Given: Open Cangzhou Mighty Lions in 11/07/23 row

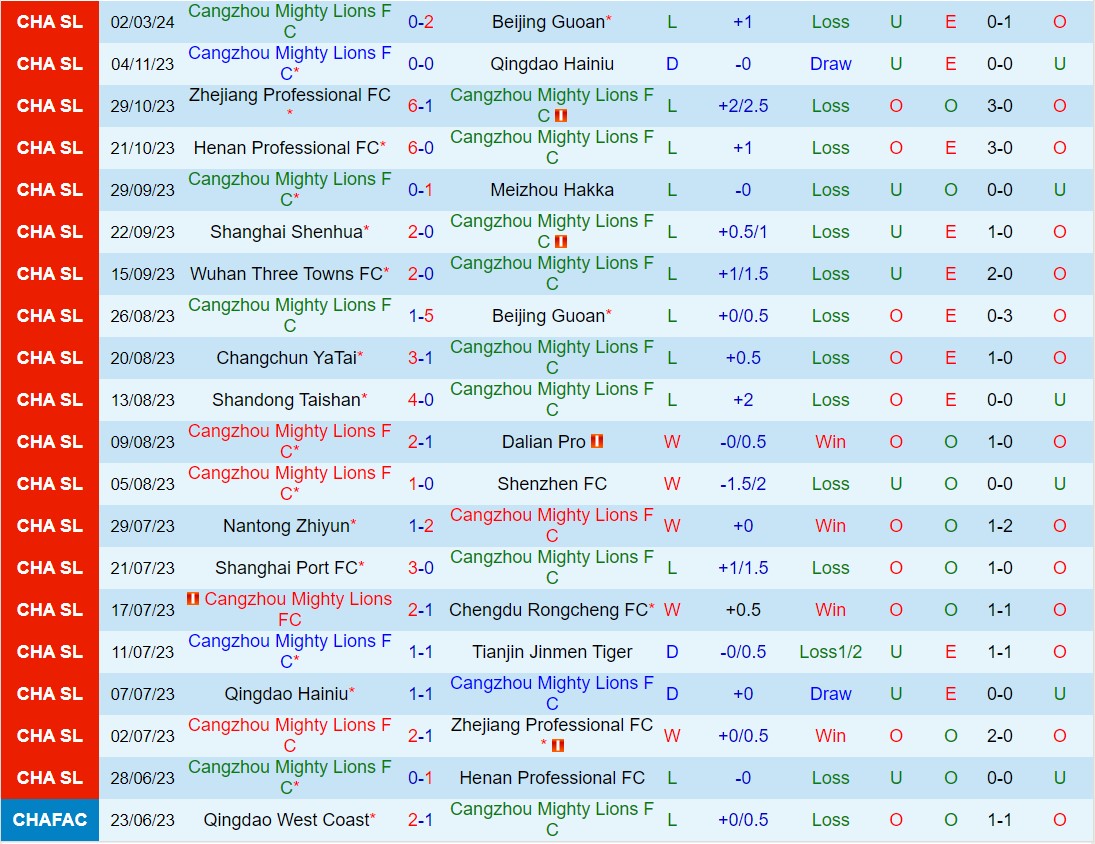Looking at the screenshot, I should [x=290, y=651].
